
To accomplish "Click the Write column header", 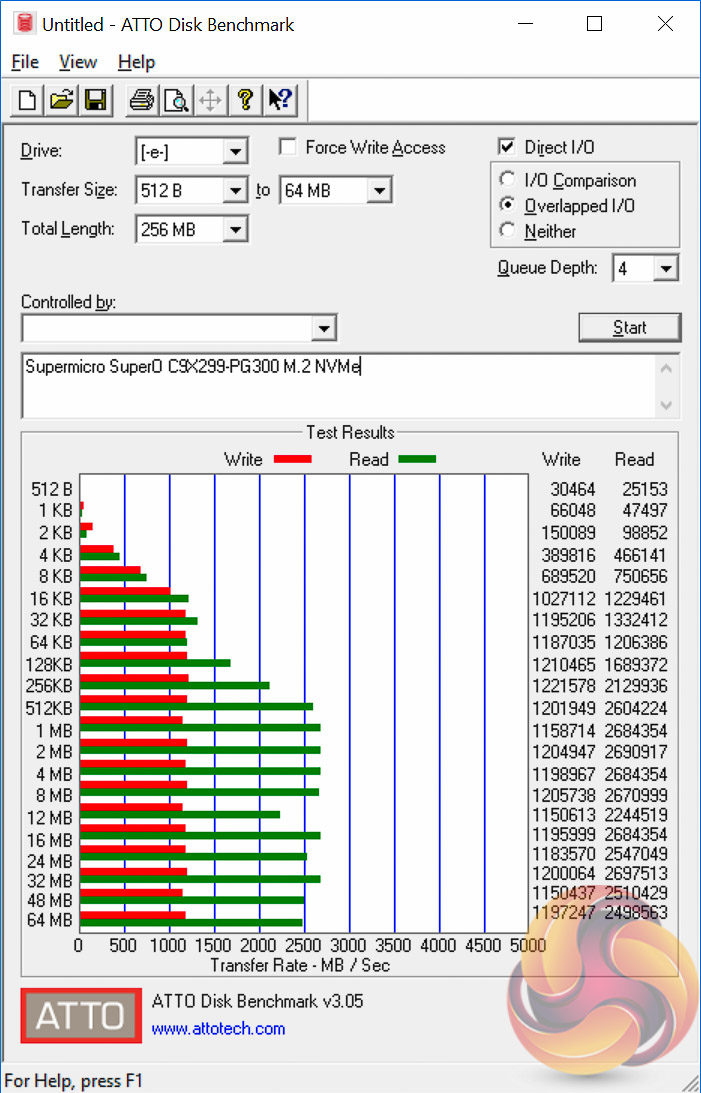I will tap(561, 459).
